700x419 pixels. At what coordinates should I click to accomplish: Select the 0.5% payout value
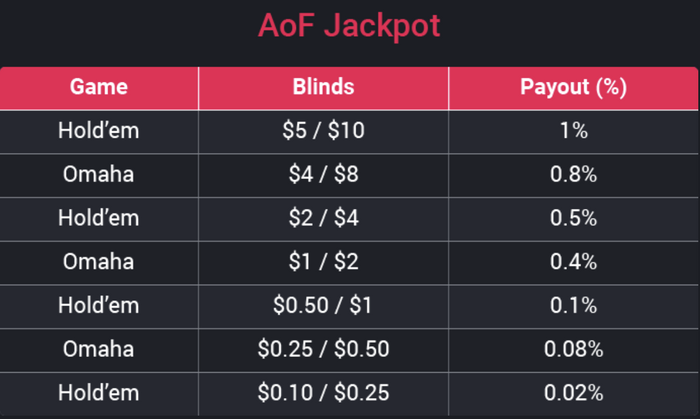point(573,218)
